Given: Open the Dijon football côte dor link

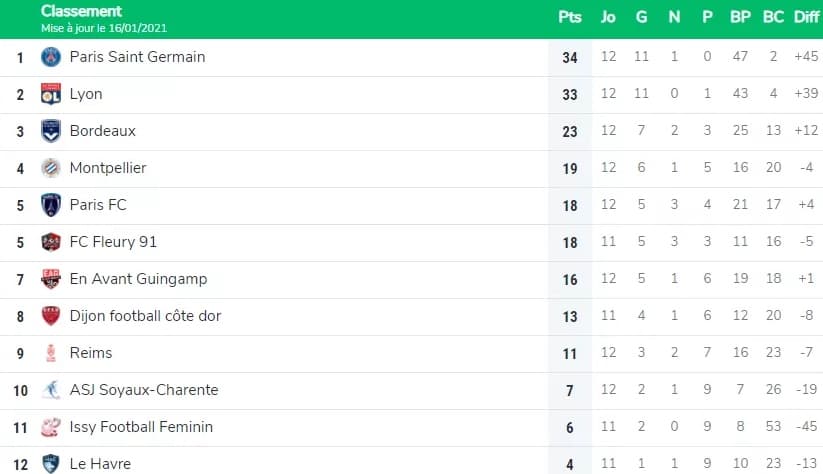Looking at the screenshot, I should [x=145, y=316].
